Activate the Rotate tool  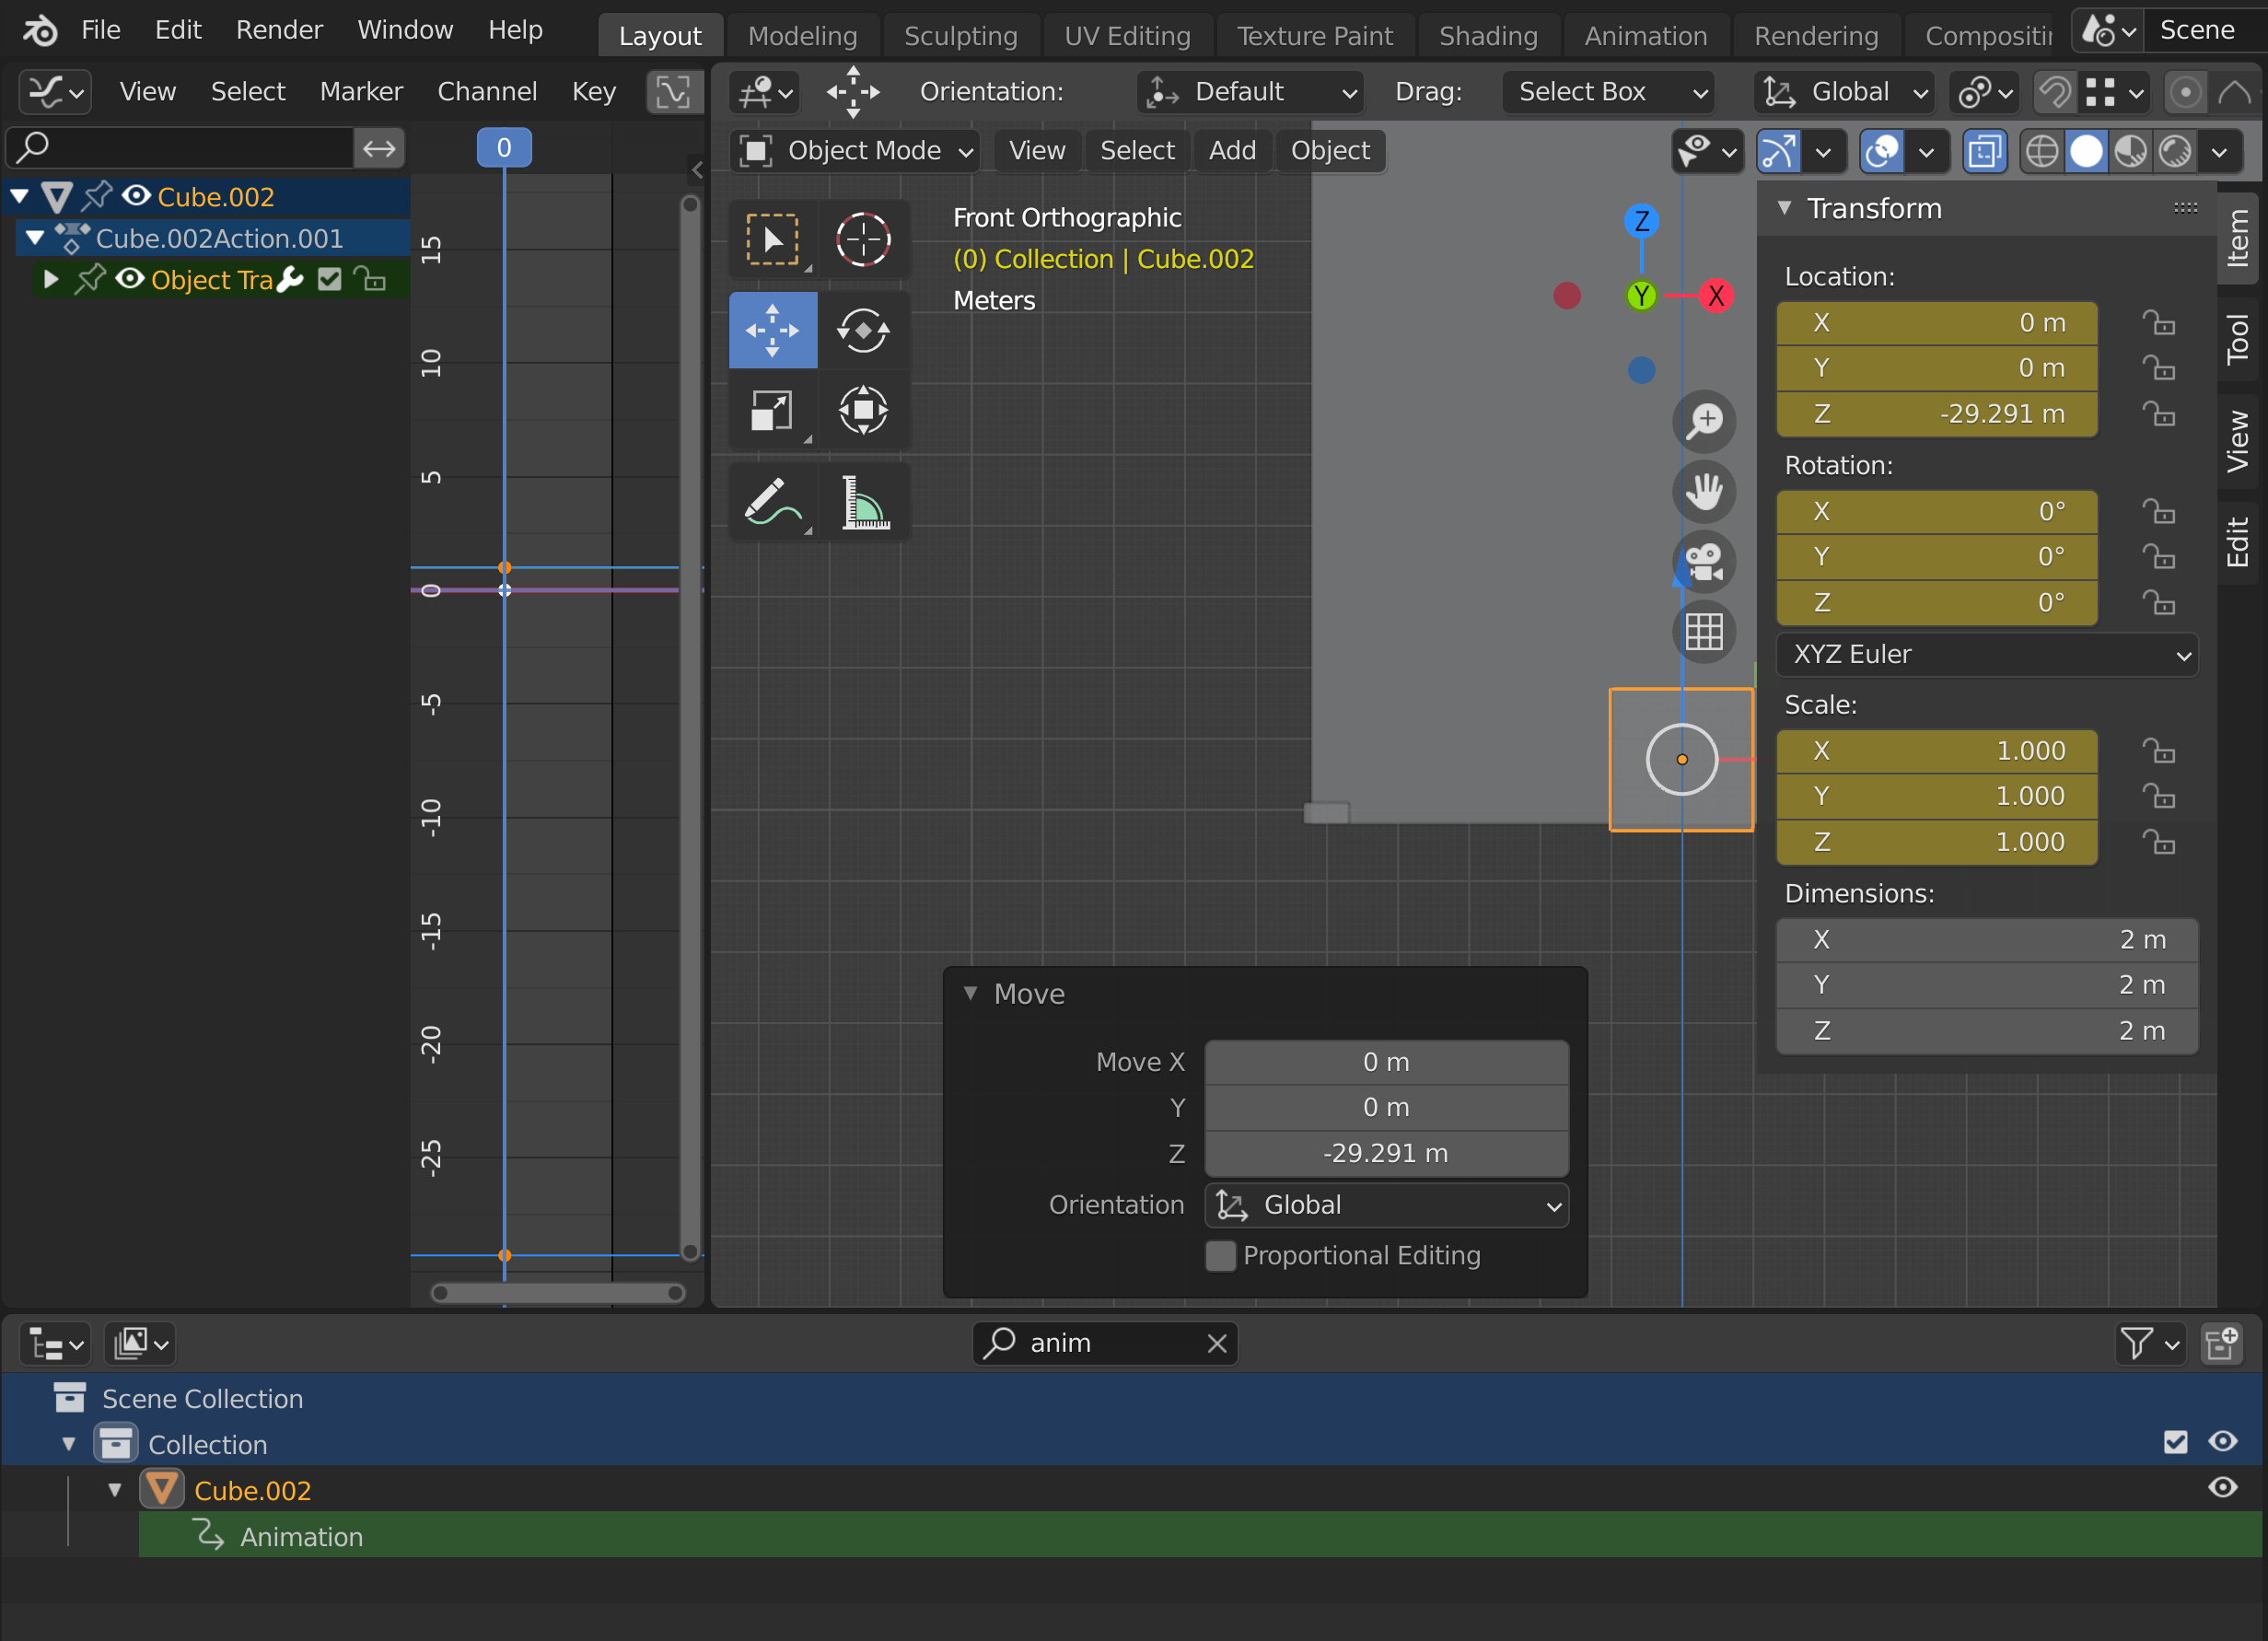862,330
